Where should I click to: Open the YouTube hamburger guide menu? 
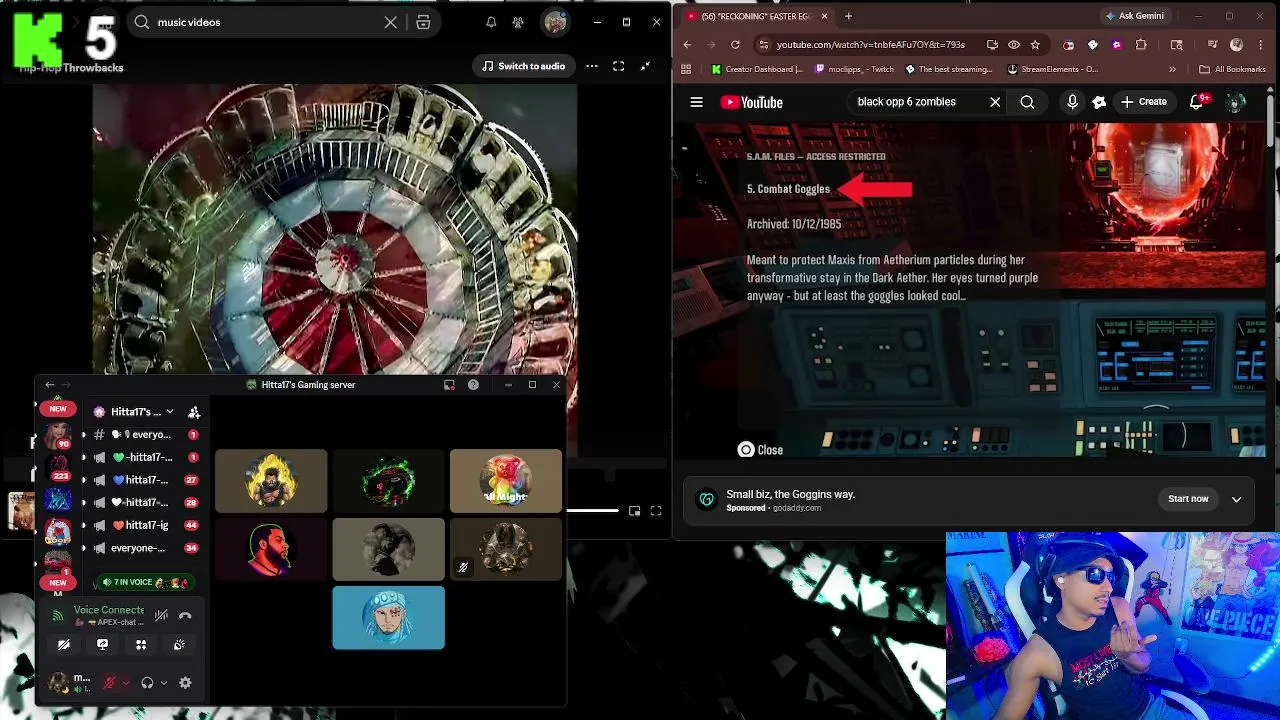click(696, 102)
